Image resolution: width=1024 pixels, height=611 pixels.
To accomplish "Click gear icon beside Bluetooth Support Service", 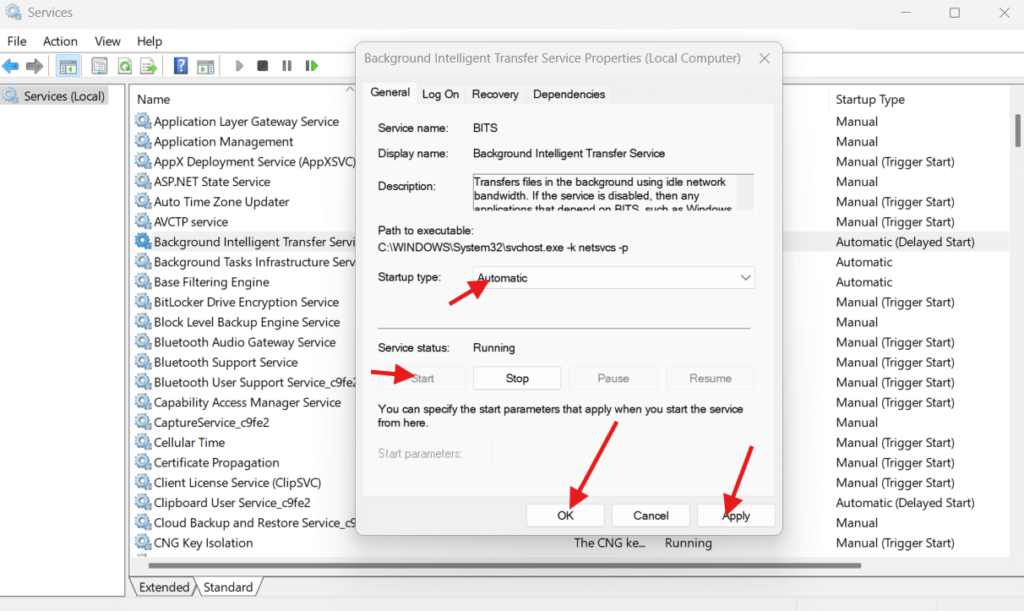I will coord(143,362).
